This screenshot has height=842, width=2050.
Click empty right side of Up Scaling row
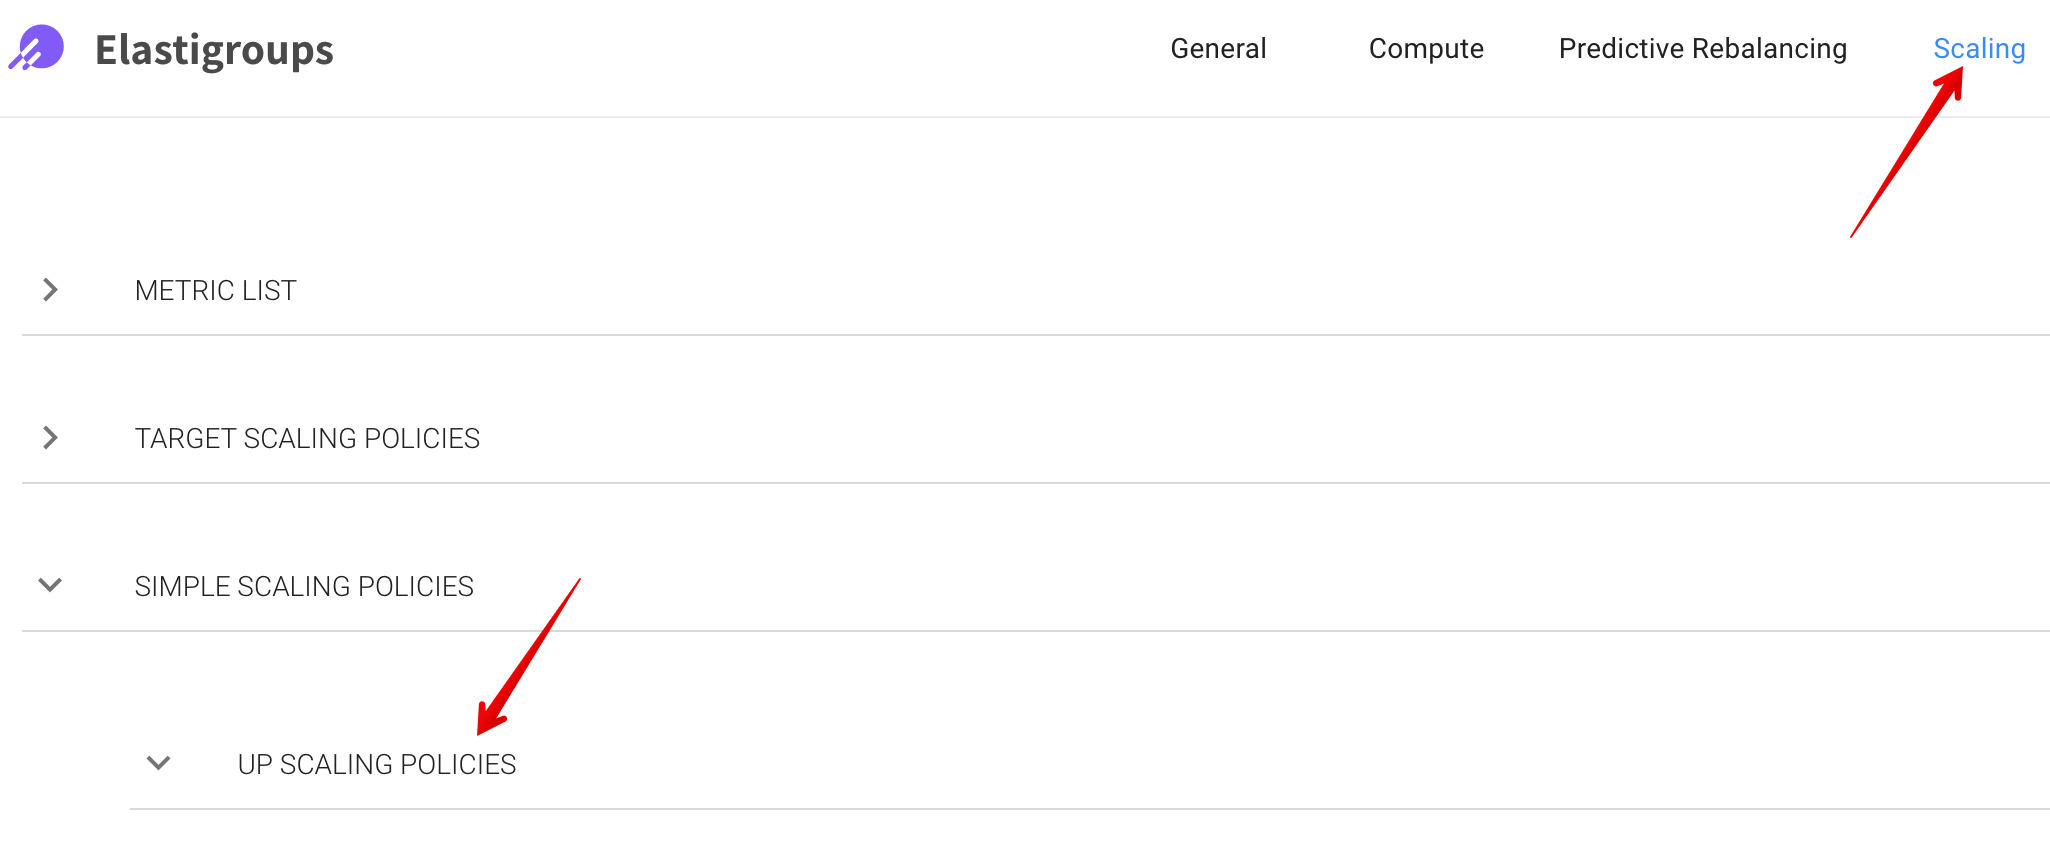1500,764
